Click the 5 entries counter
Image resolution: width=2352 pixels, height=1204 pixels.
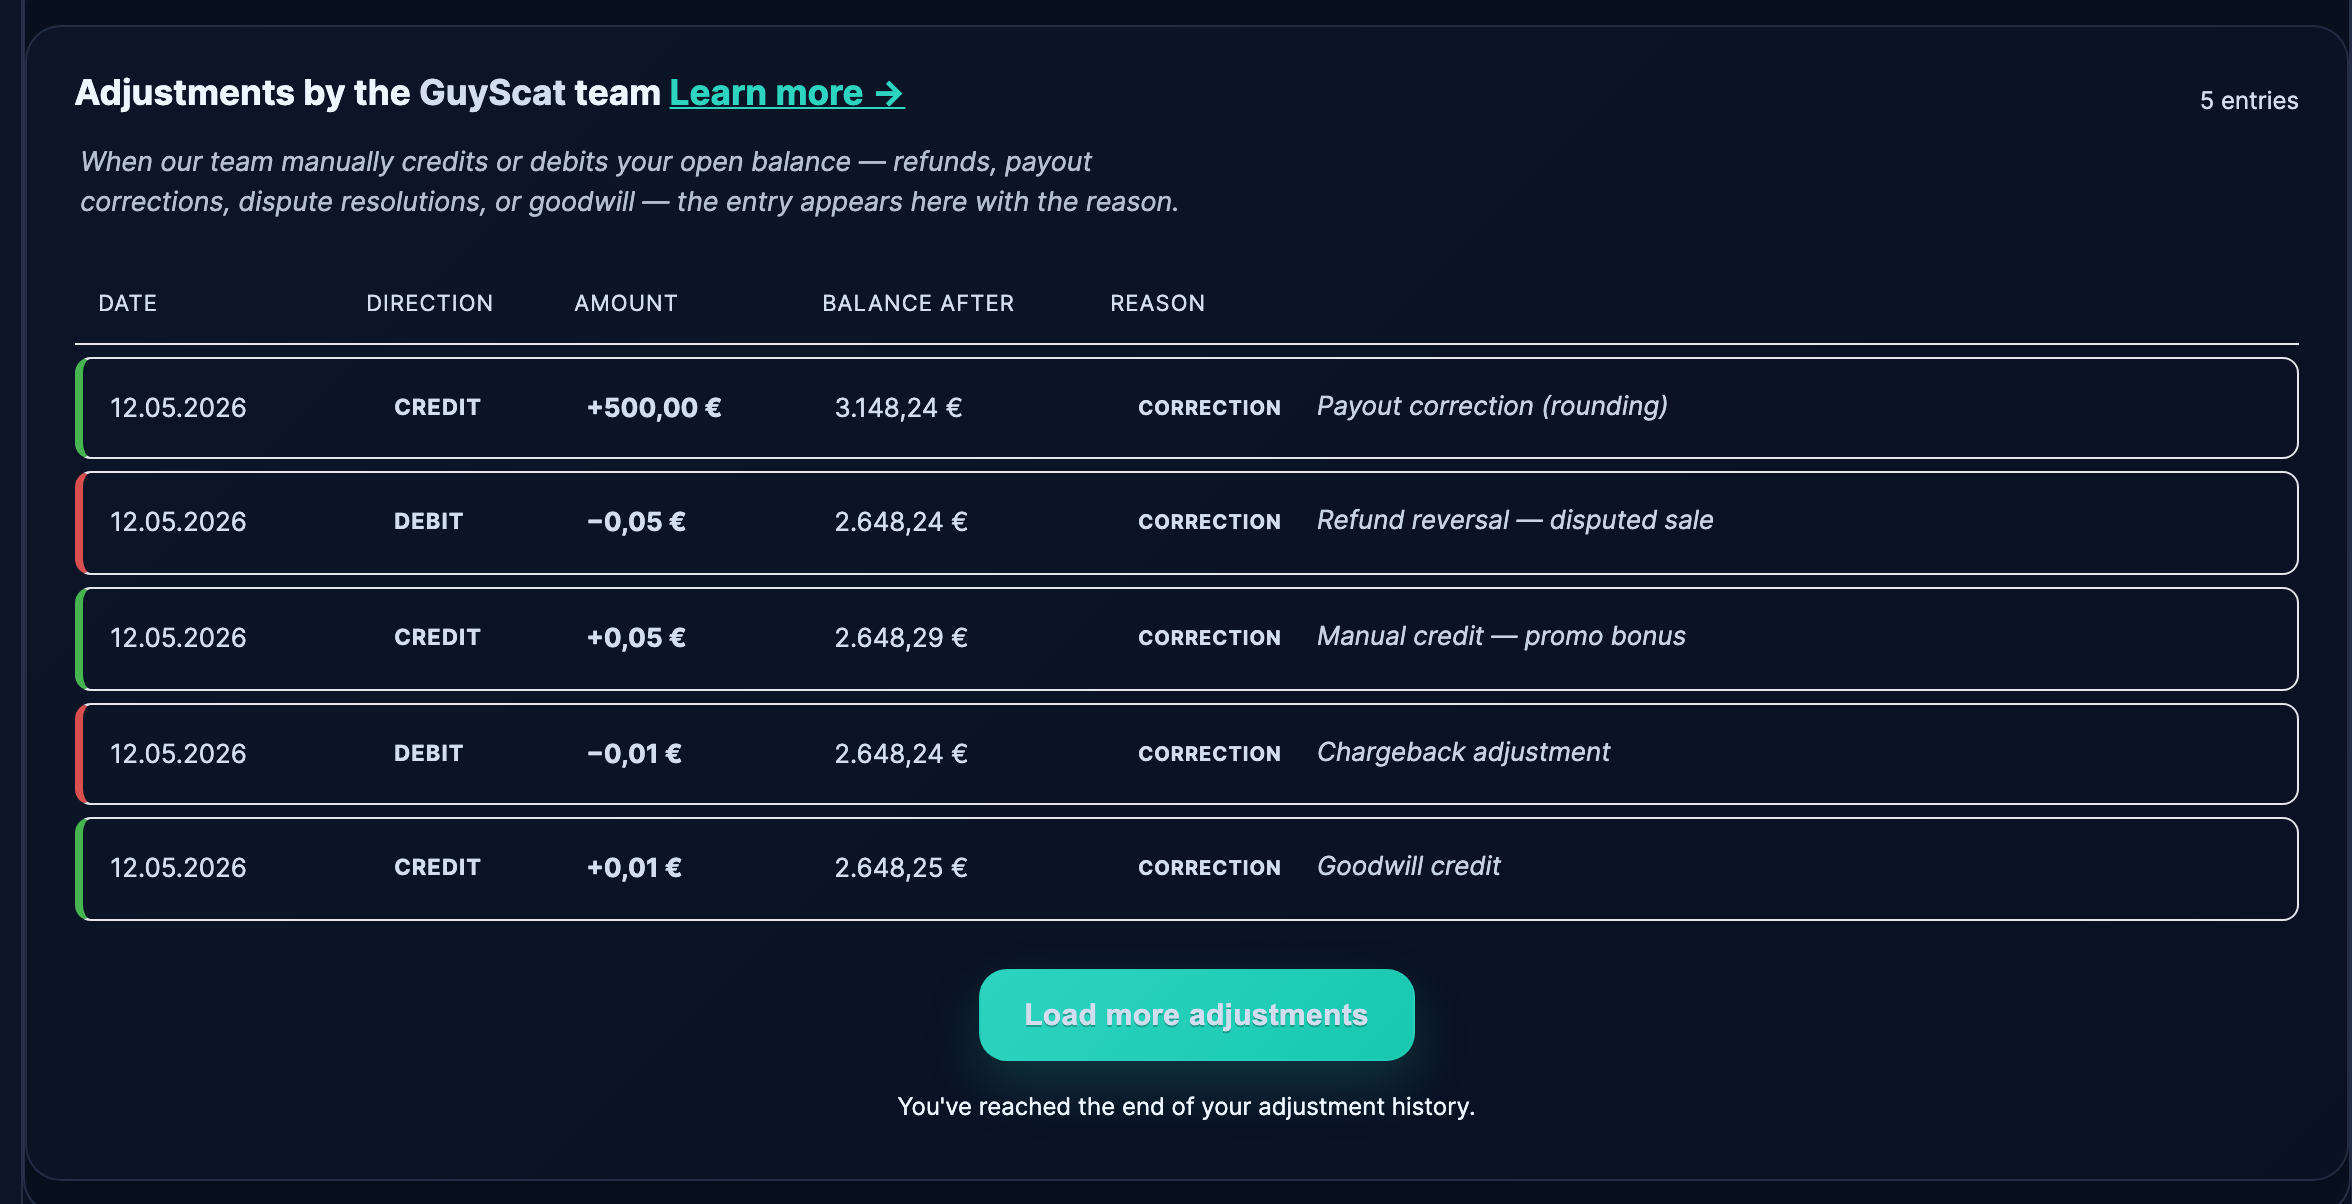pos(2248,101)
